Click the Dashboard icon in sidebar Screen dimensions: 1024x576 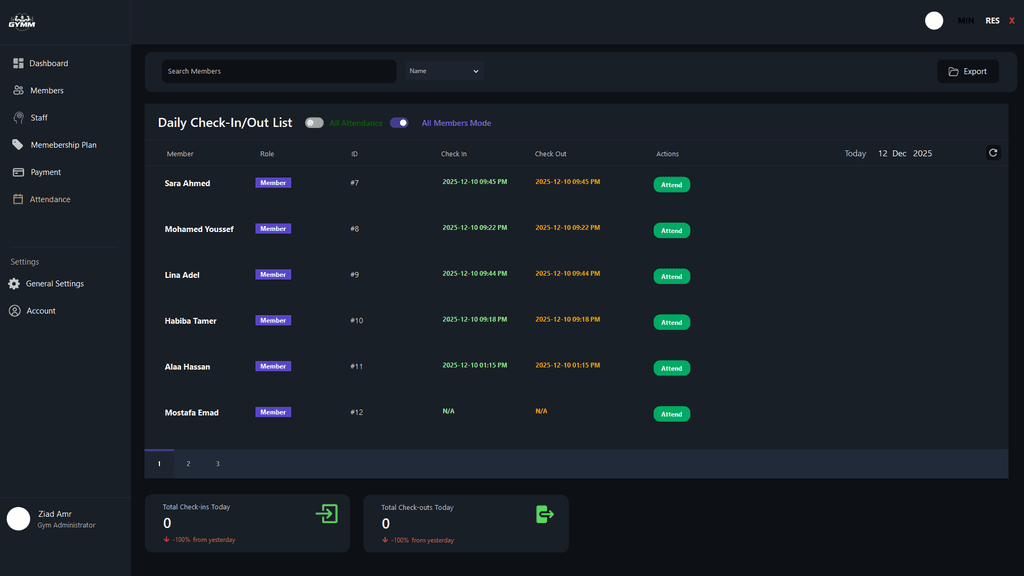tap(18, 63)
